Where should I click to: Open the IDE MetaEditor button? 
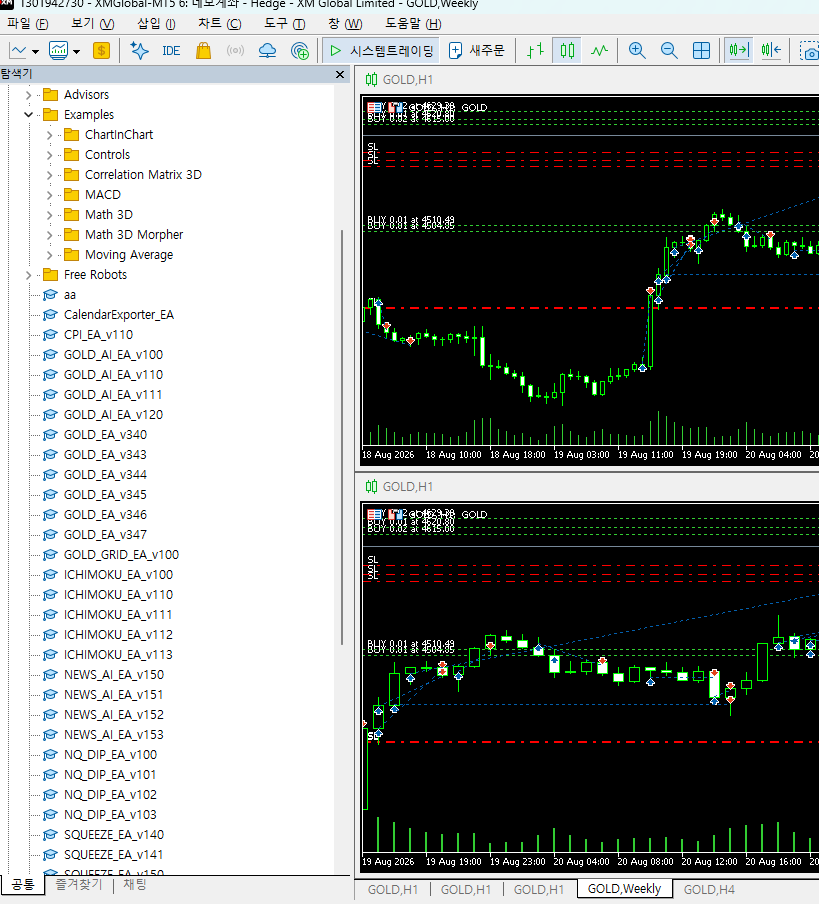(x=171, y=51)
